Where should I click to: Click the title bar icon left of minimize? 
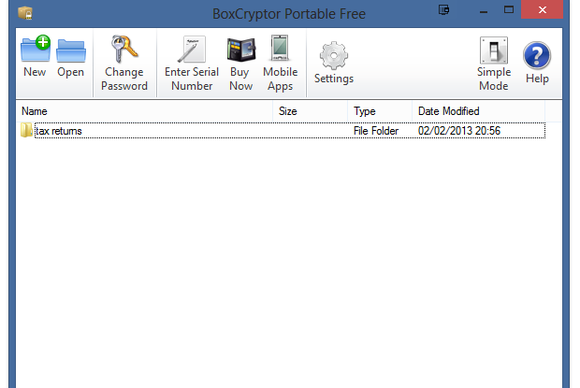[x=444, y=10]
